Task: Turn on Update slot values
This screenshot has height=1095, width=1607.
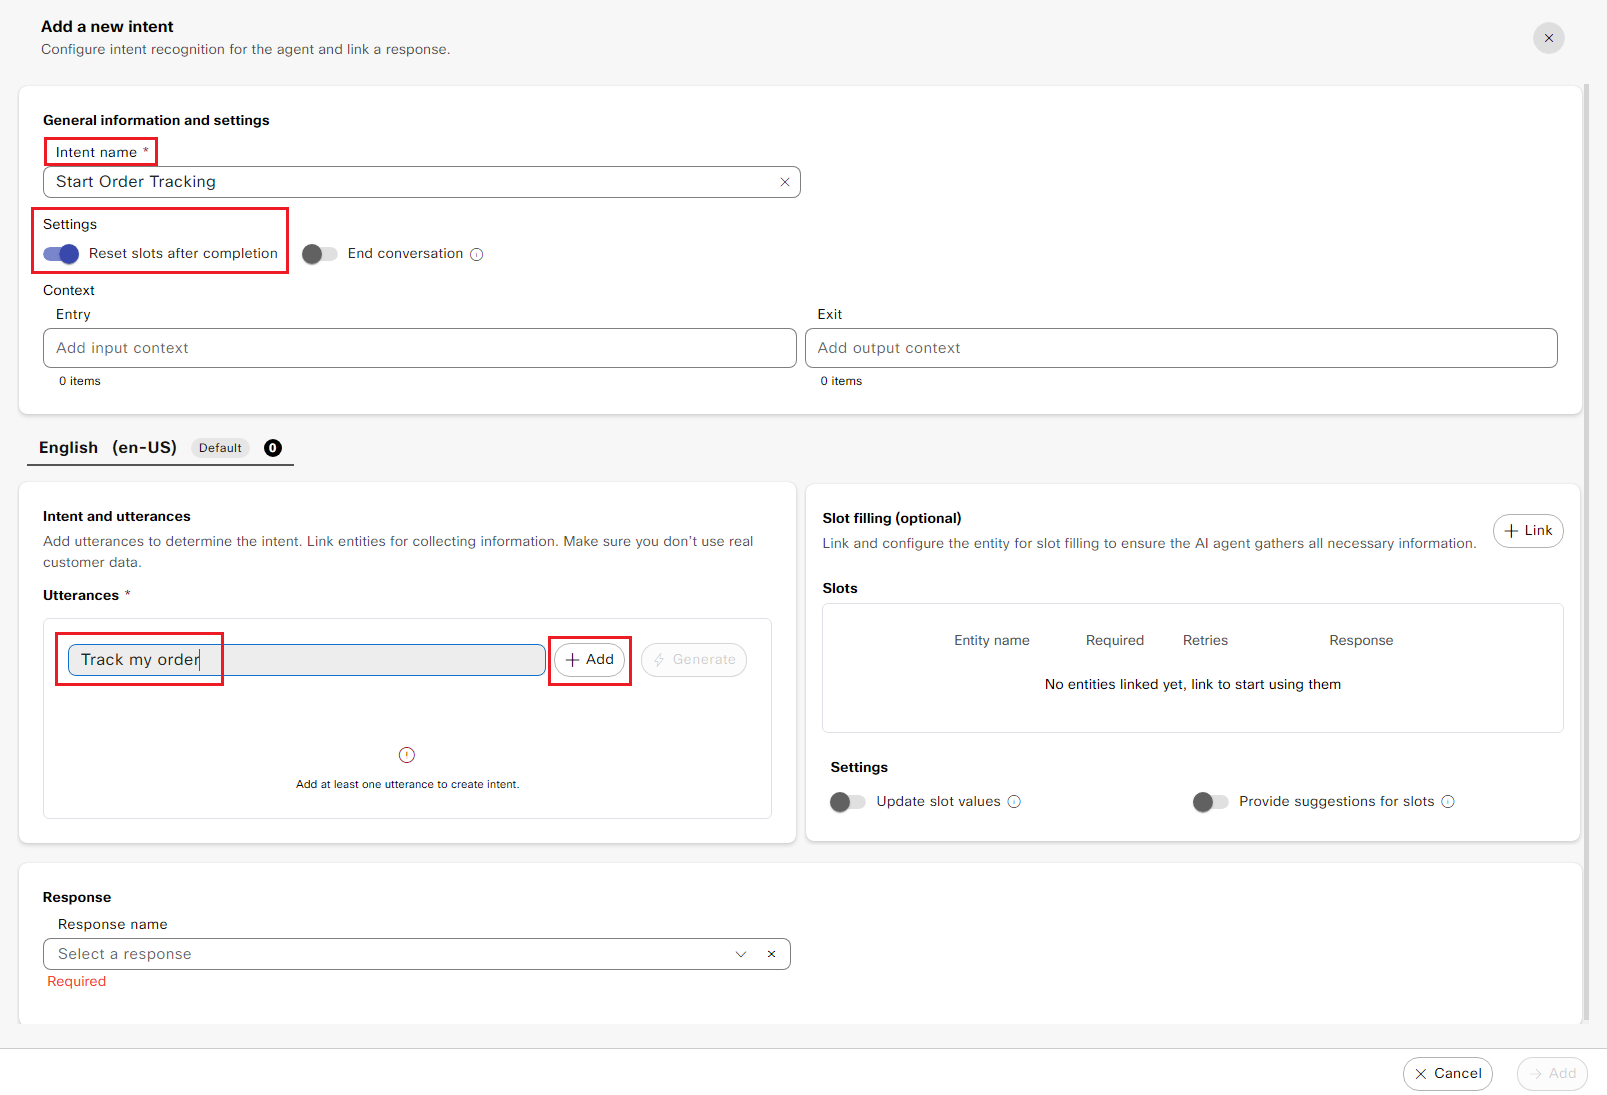Action: [848, 802]
